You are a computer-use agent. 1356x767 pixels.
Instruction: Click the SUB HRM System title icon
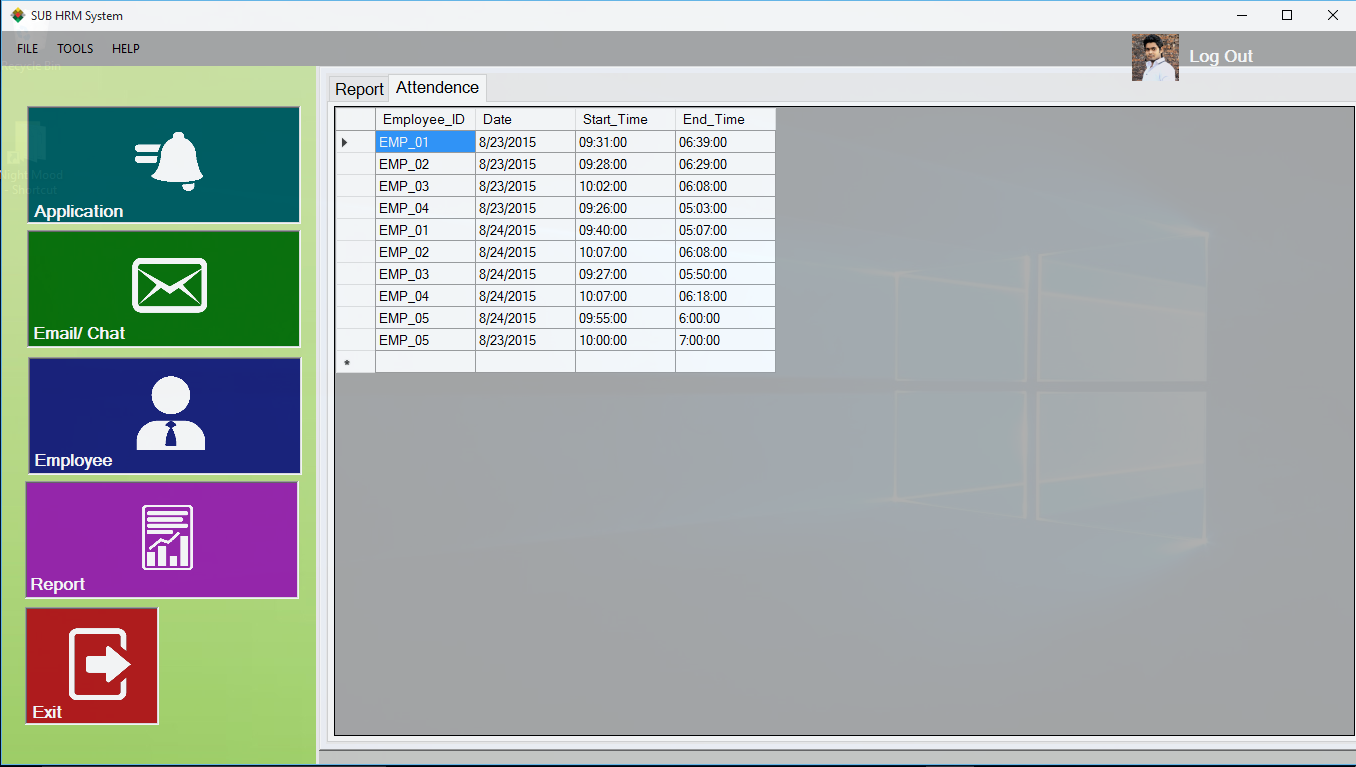point(17,15)
